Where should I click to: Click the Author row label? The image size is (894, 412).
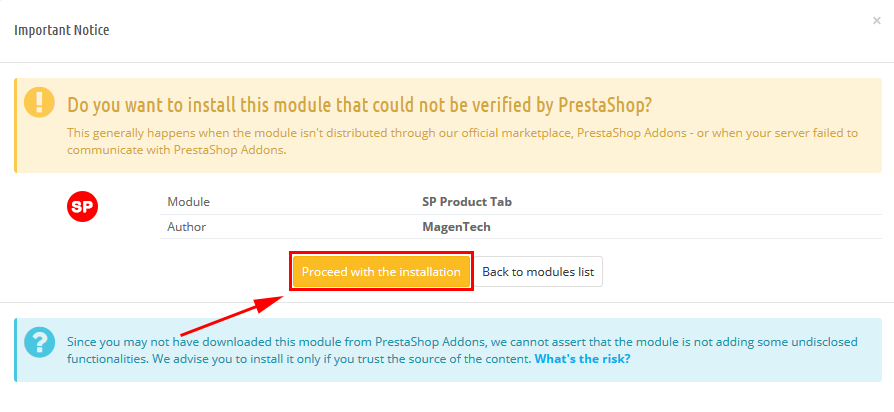click(x=186, y=227)
